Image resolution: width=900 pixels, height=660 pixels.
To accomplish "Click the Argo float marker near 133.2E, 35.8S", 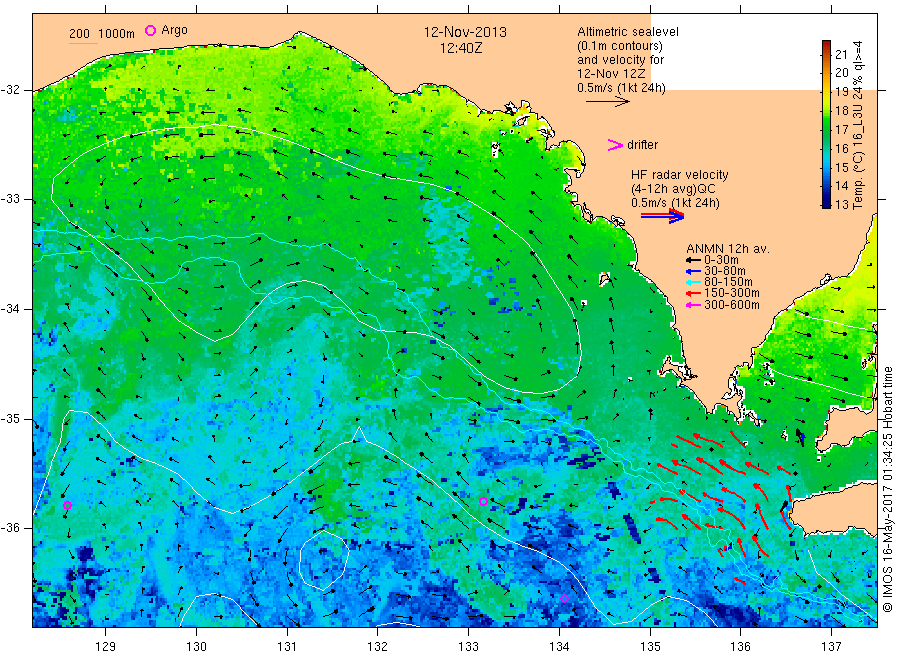I will click(483, 502).
